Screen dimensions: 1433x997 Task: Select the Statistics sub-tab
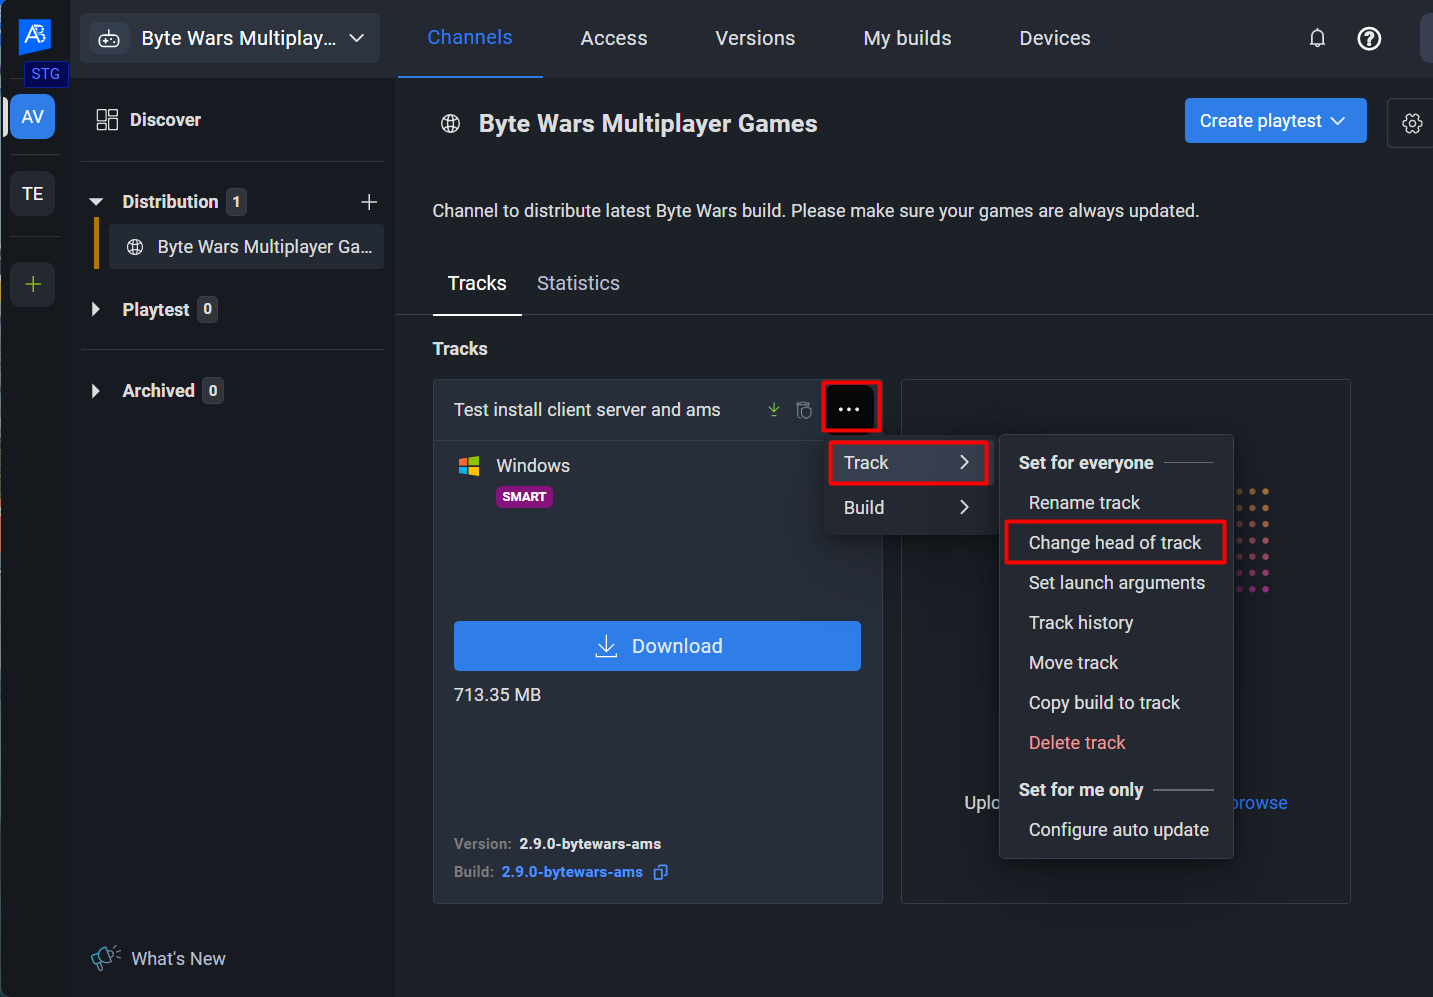click(578, 284)
